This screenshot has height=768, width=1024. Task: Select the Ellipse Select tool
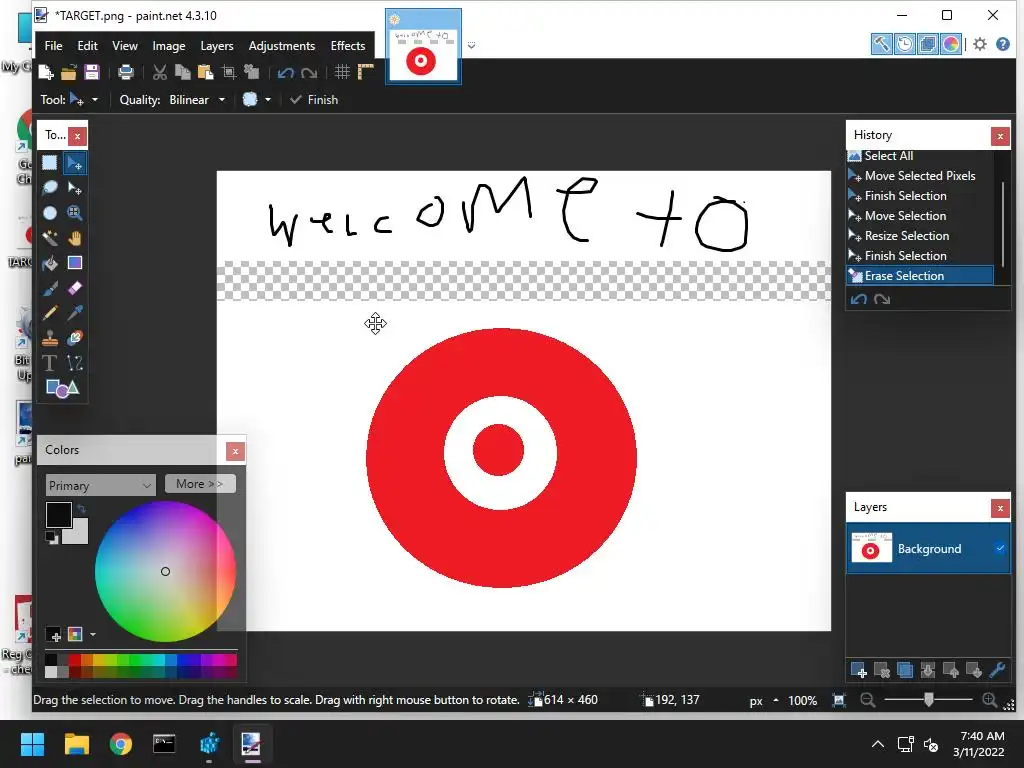click(50, 213)
